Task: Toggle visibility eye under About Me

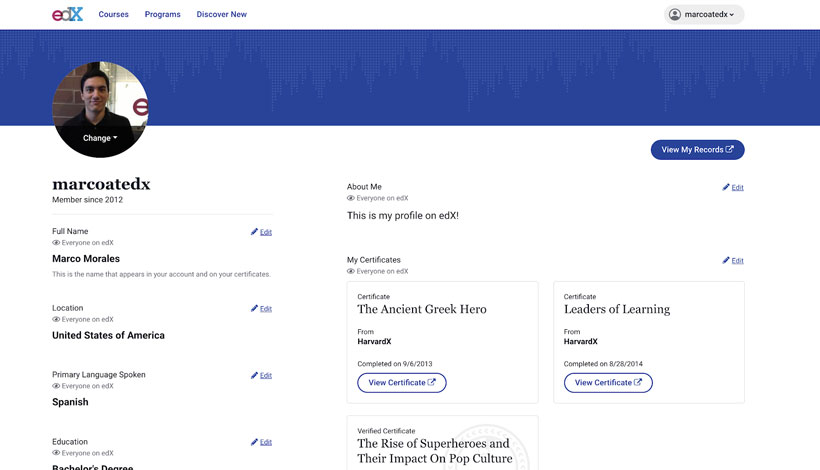Action: [x=351, y=198]
